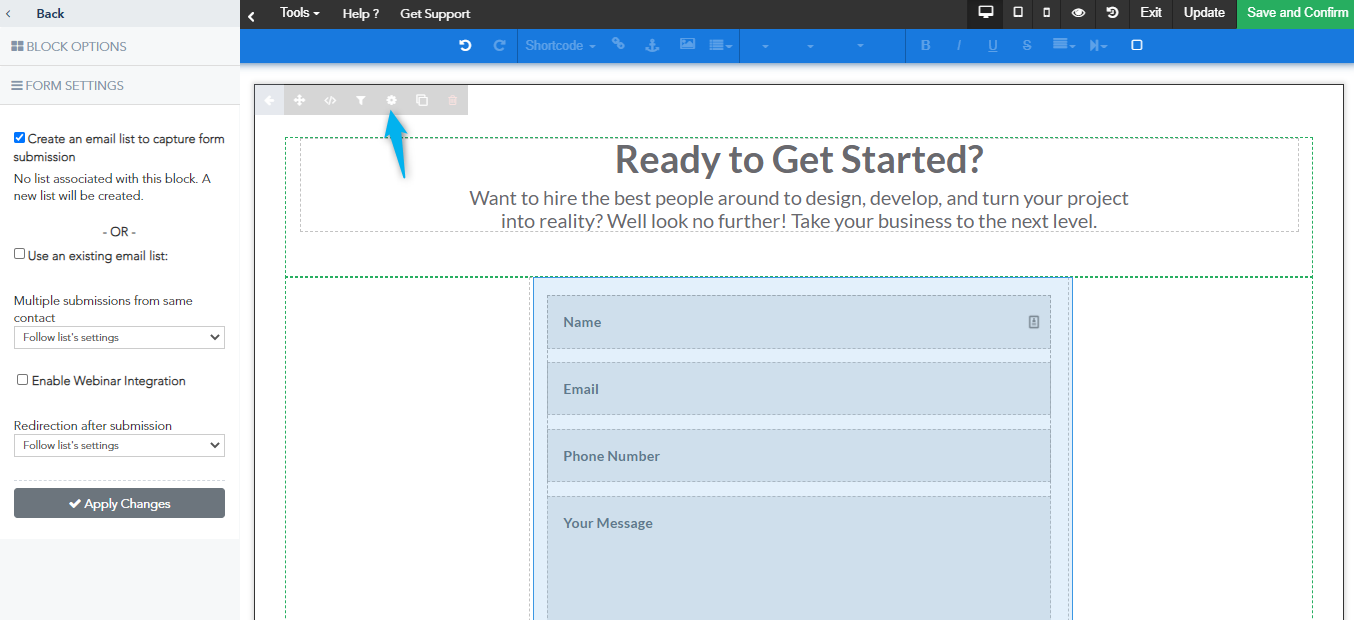Click the Exit button
The width and height of the screenshot is (1354, 620).
1151,13
